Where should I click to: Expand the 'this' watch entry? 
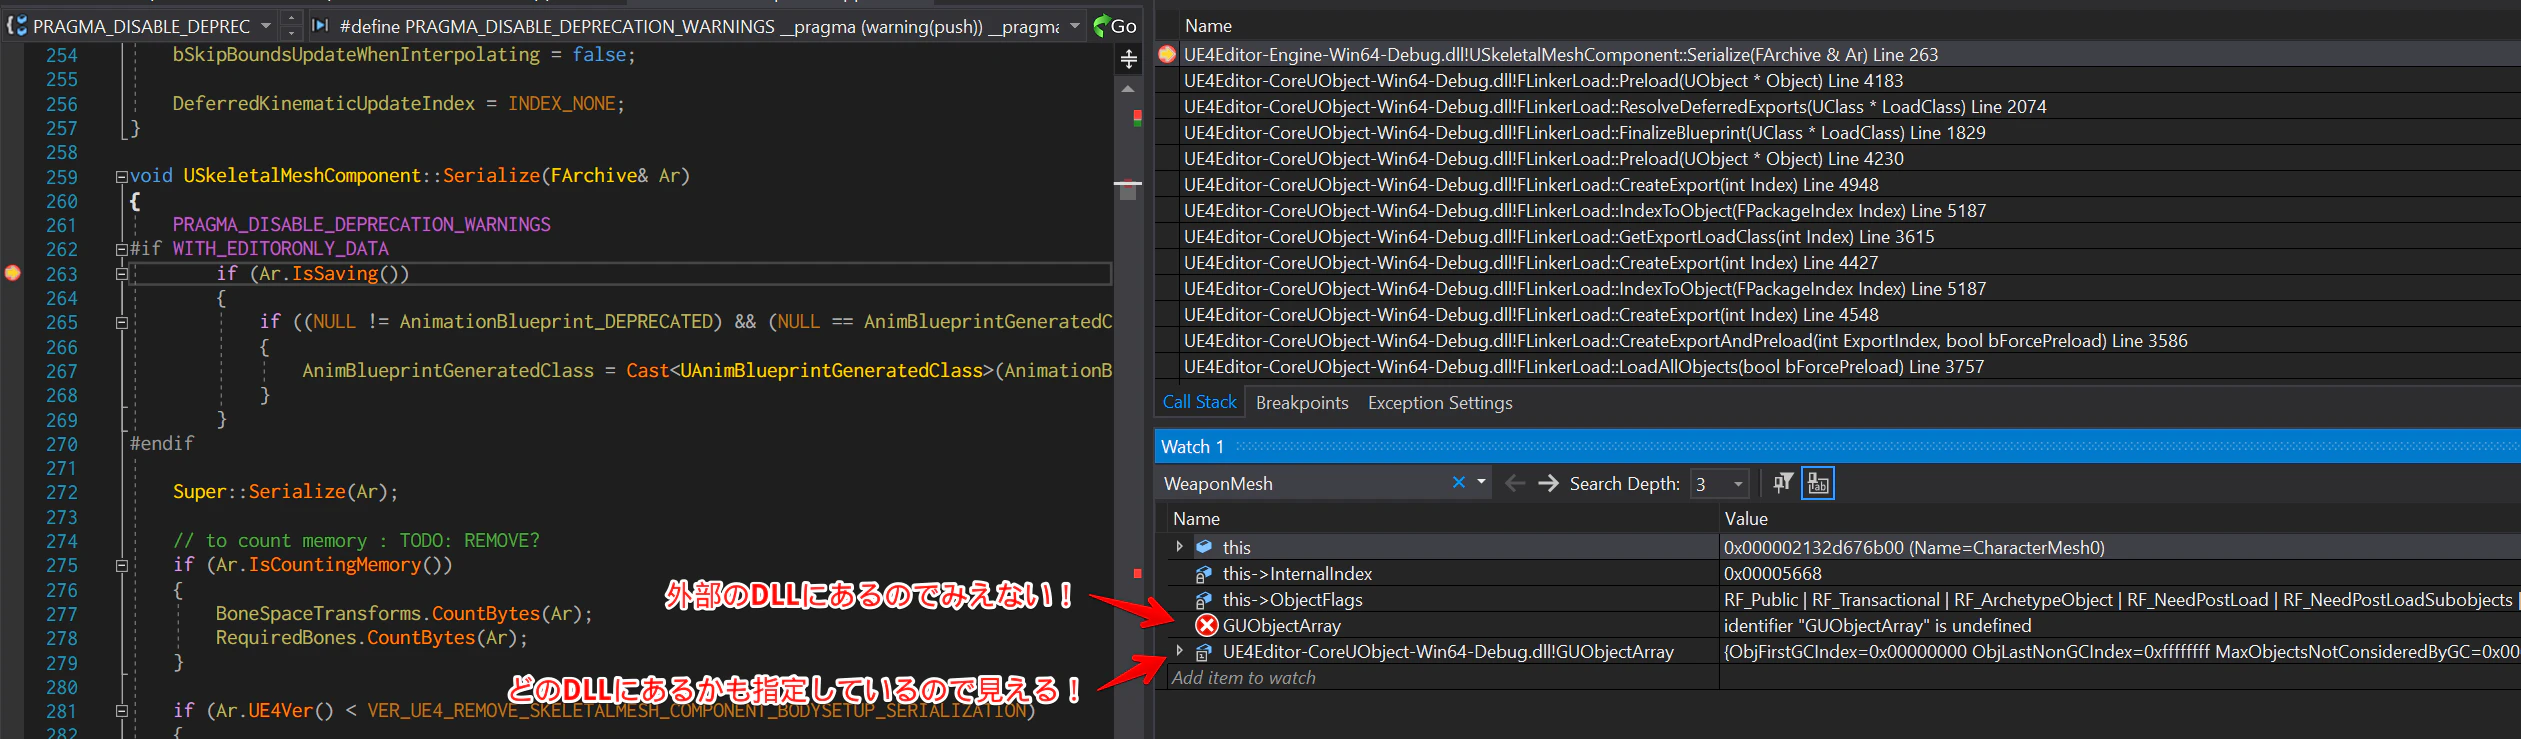pos(1180,547)
